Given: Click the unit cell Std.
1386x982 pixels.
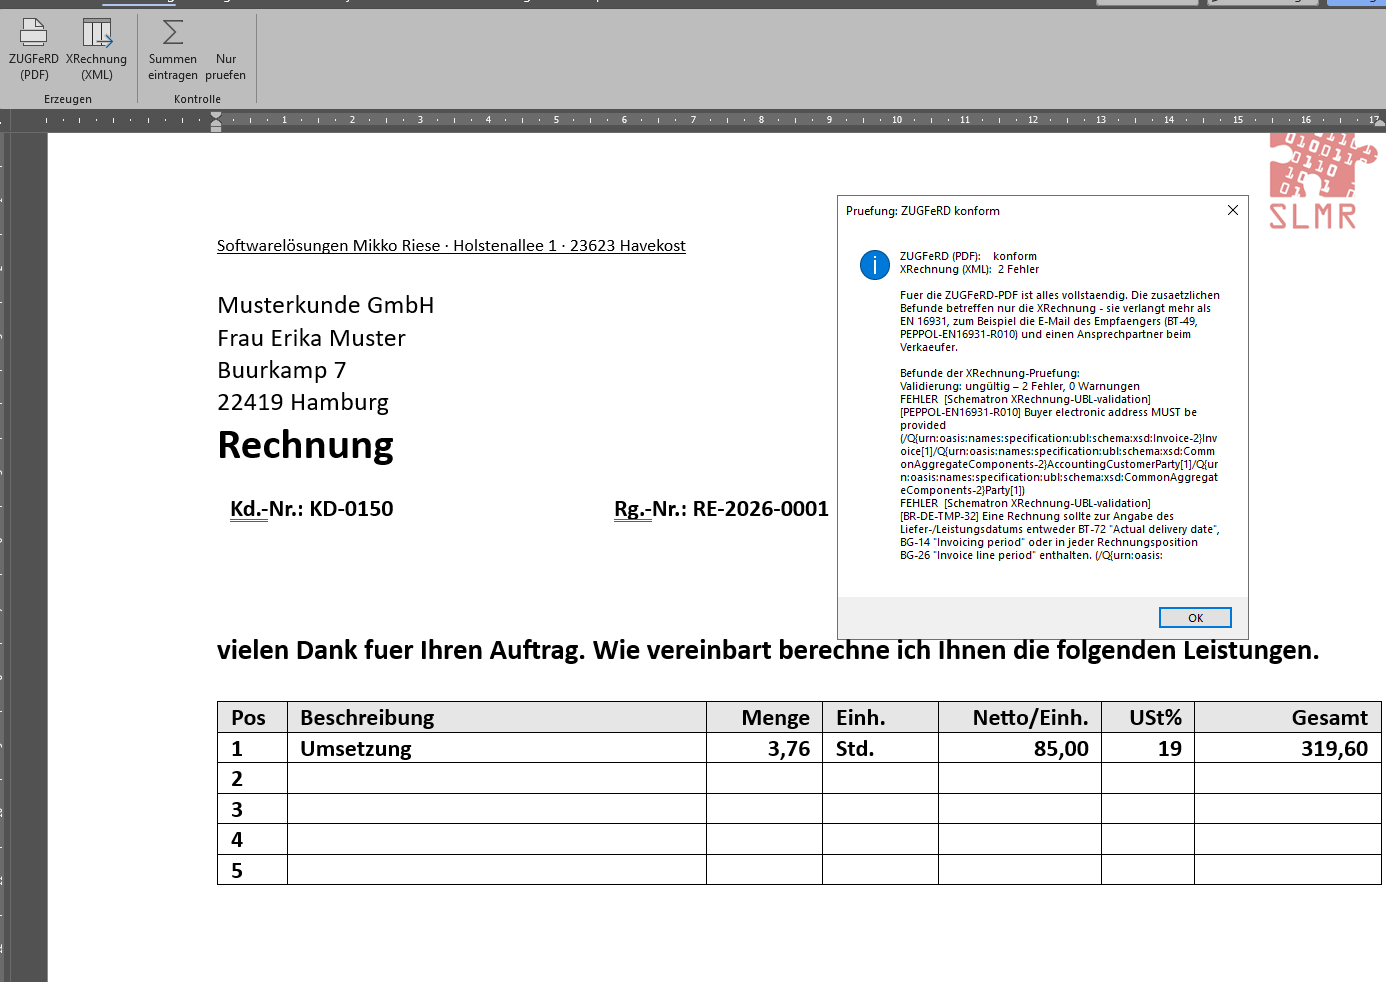Looking at the screenshot, I should (x=880, y=748).
